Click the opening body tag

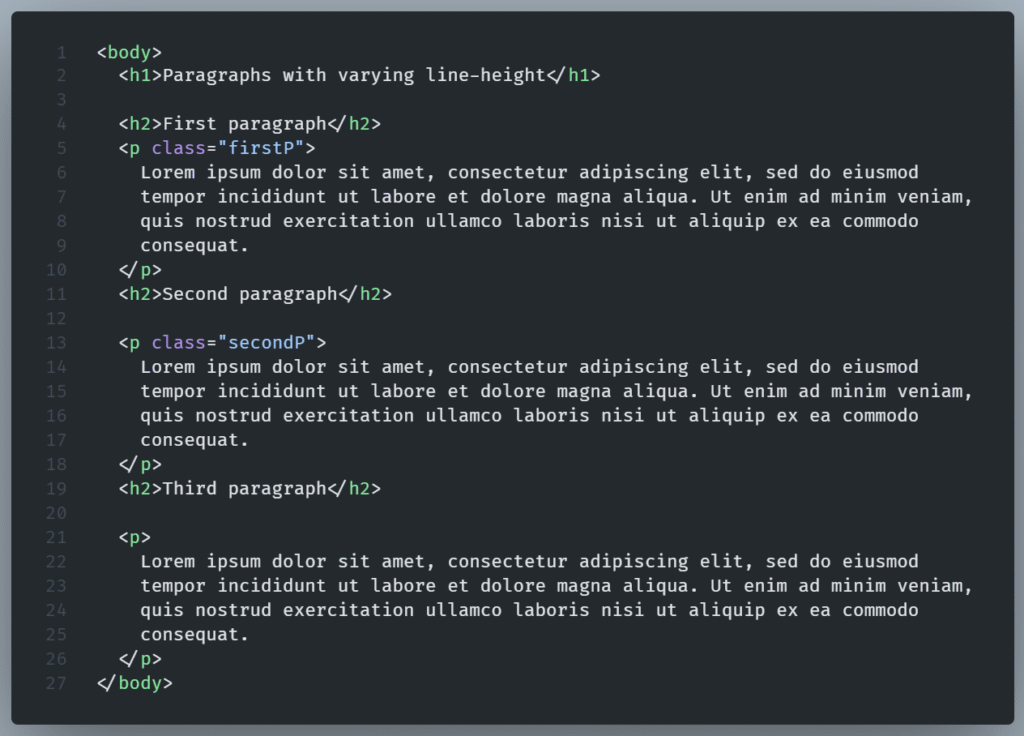point(129,52)
